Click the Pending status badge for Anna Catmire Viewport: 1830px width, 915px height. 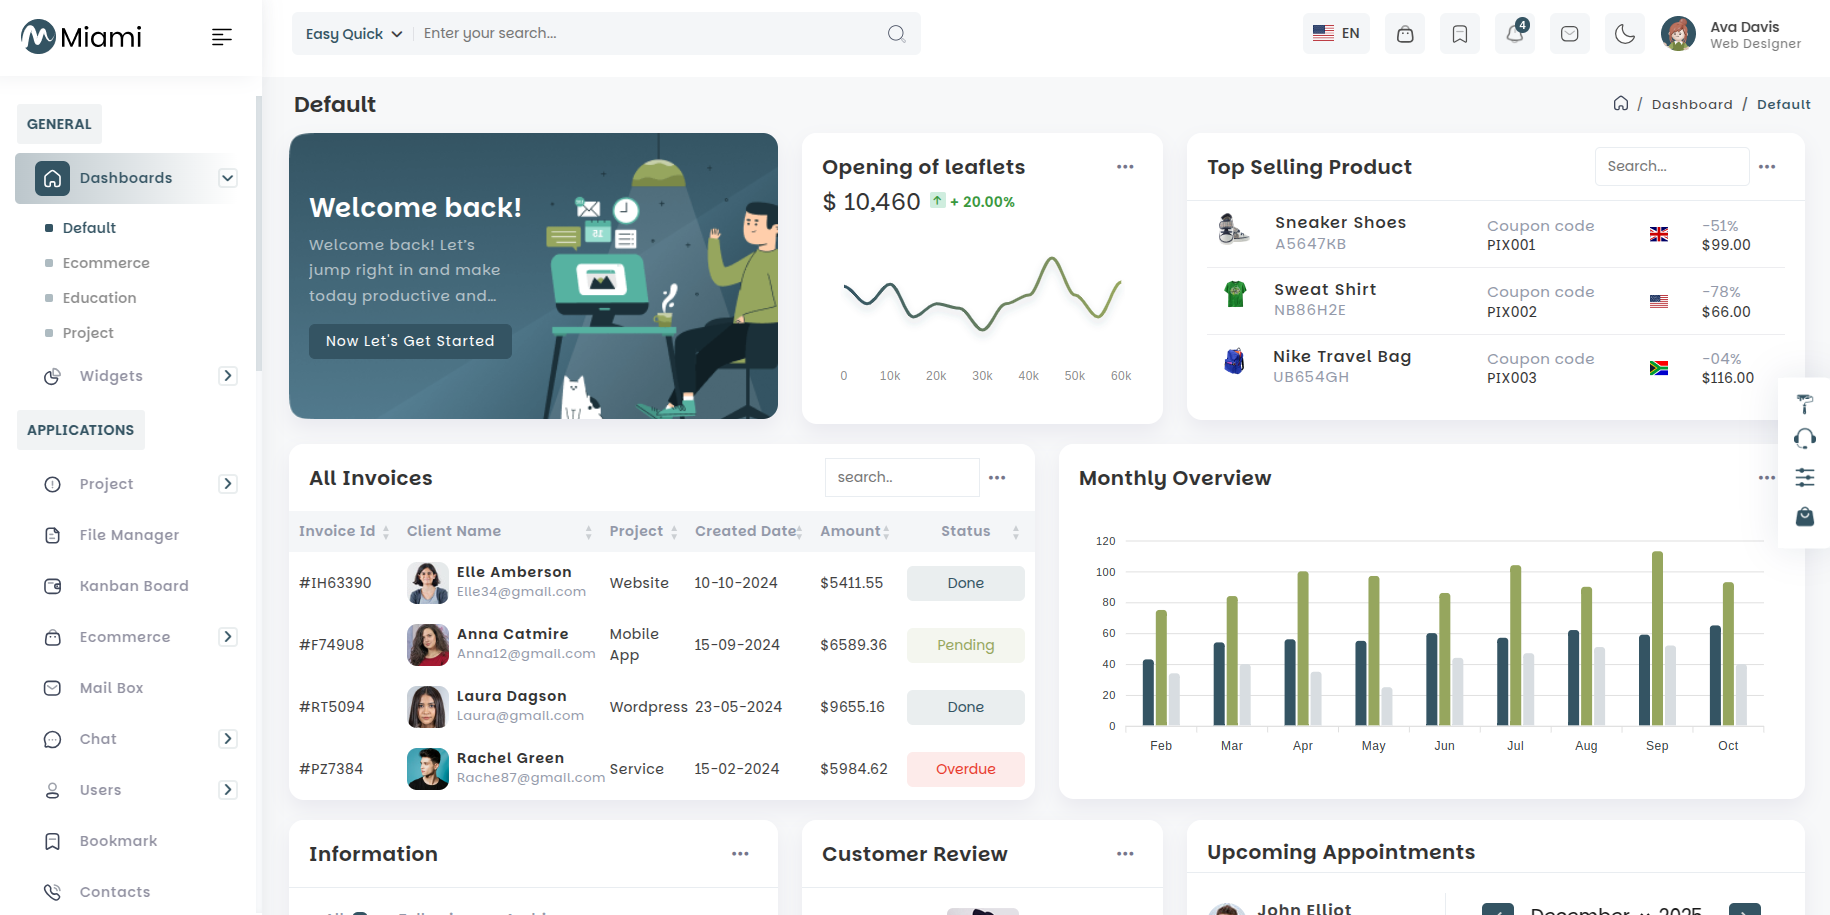pos(965,645)
